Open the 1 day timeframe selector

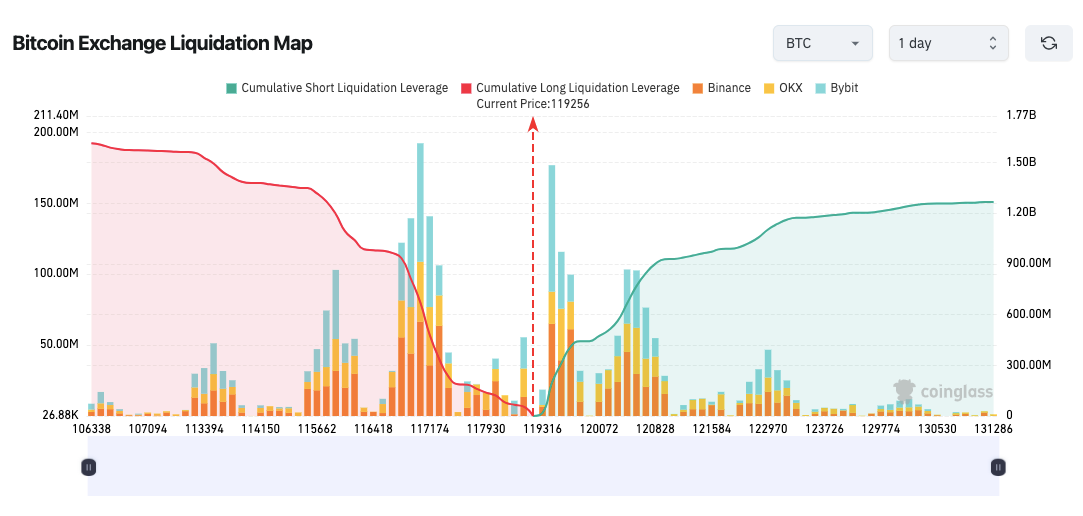point(948,43)
